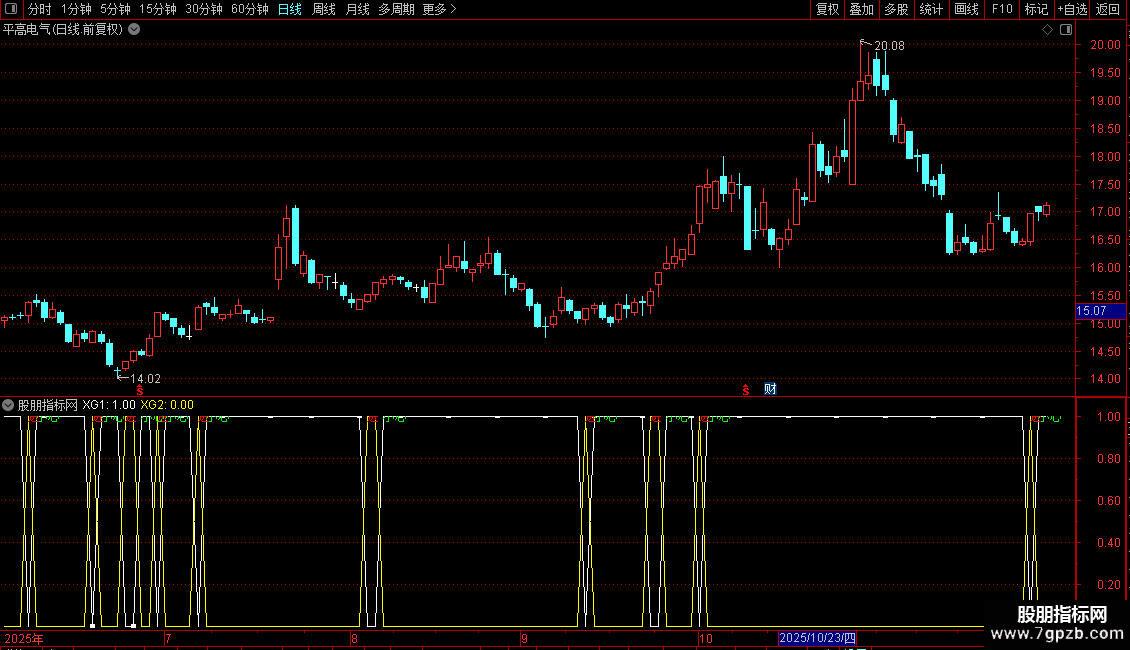Viewport: 1130px width, 650px height.
Task: Click month 7 marker on time axis
Action: [168, 638]
